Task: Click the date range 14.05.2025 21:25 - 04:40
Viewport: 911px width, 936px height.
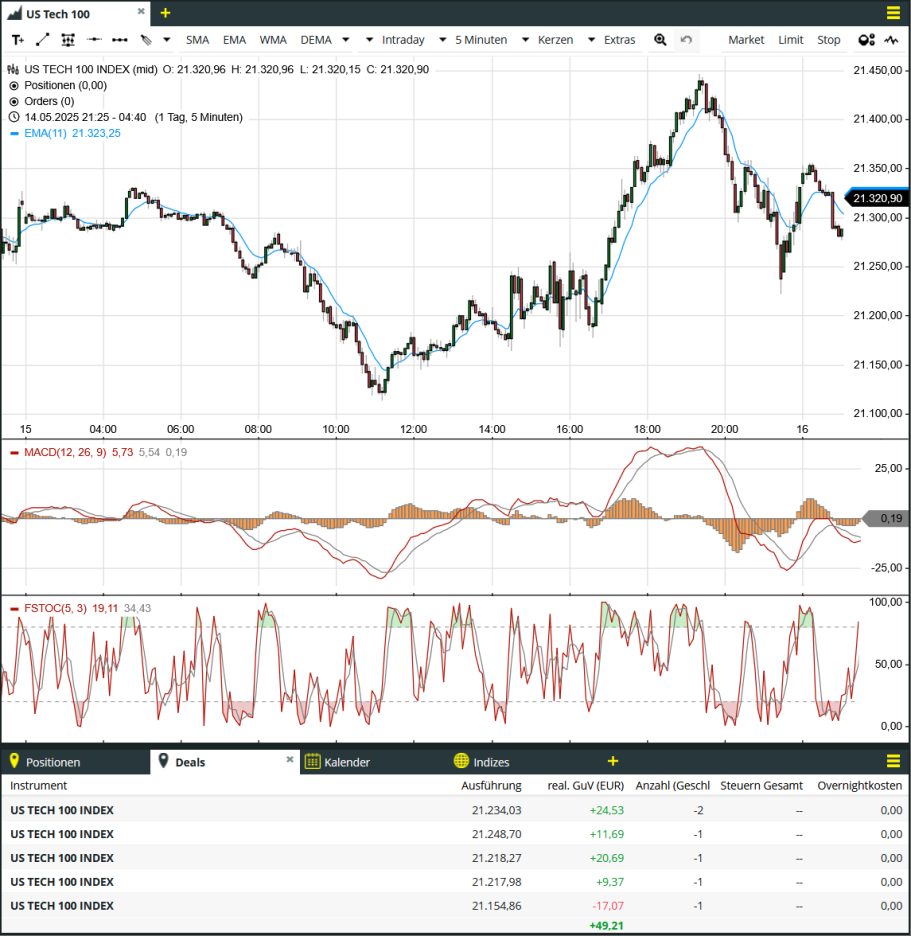Action: 85,117
